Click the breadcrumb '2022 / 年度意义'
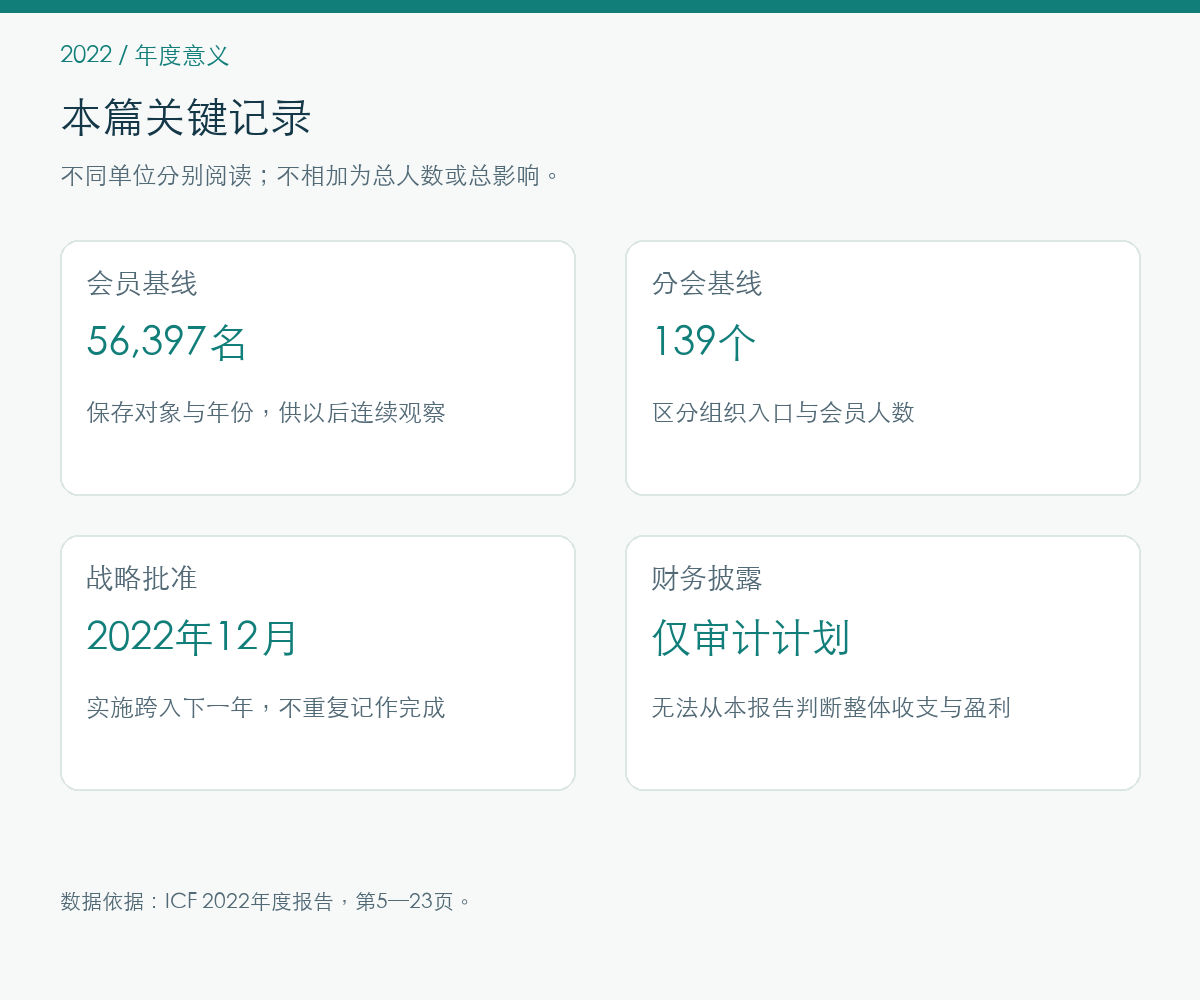 pyautogui.click(x=145, y=55)
